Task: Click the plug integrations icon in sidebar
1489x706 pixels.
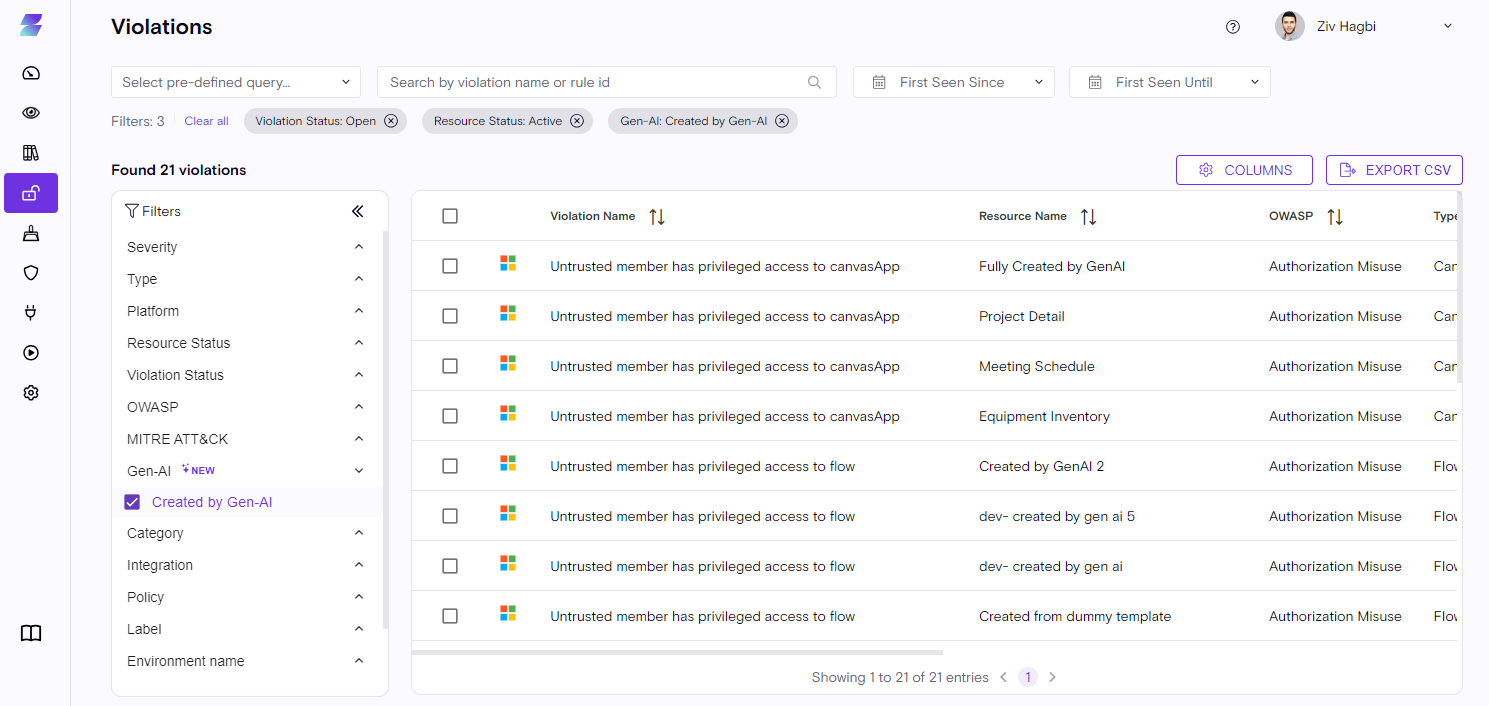Action: click(x=31, y=313)
